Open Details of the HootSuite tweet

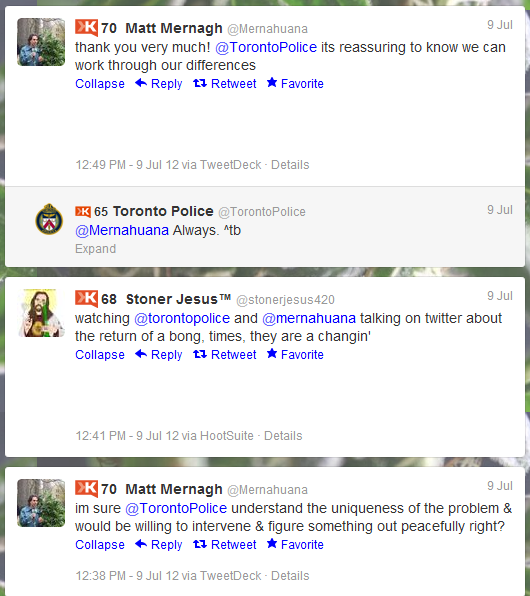click(x=283, y=436)
